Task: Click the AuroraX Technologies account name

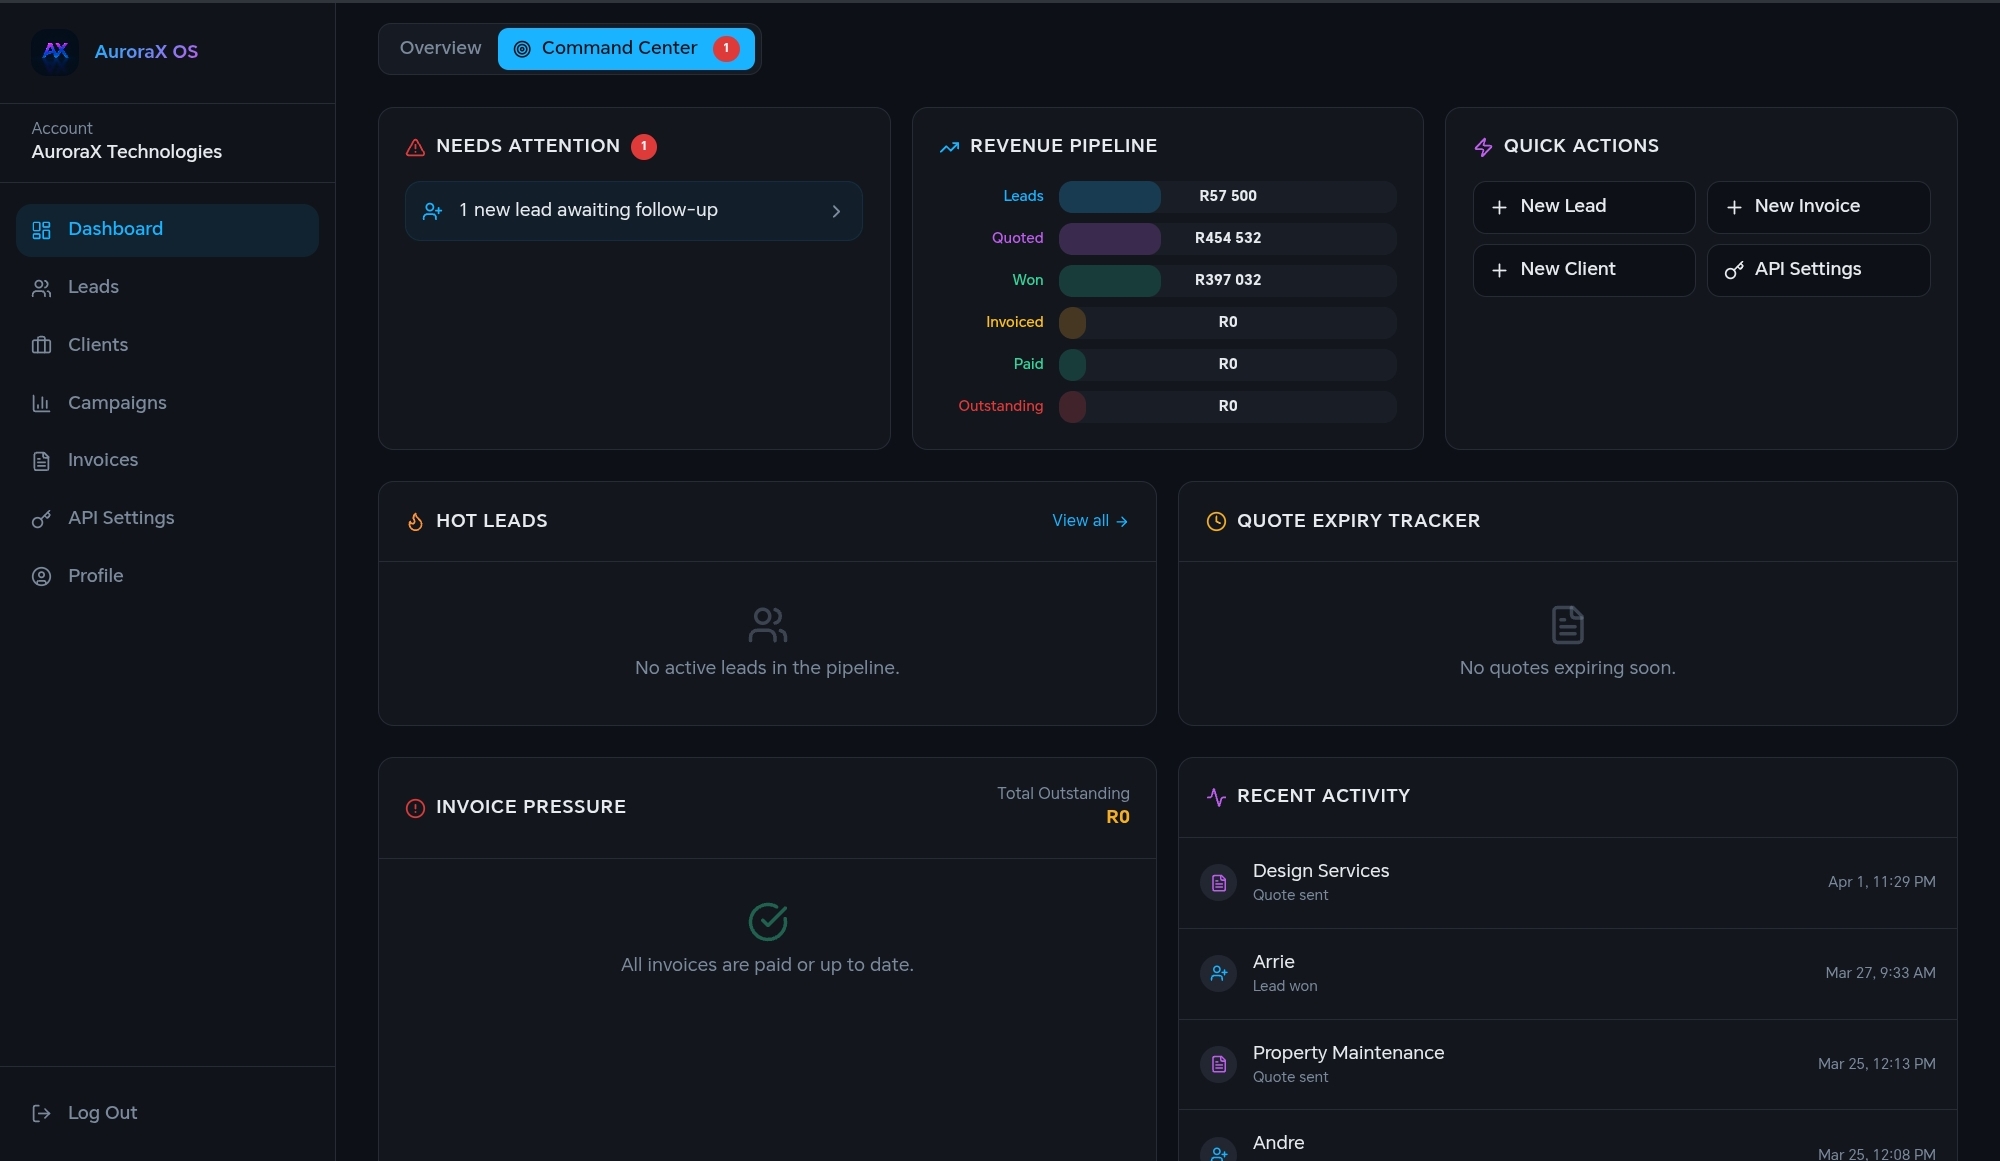Action: tap(127, 152)
